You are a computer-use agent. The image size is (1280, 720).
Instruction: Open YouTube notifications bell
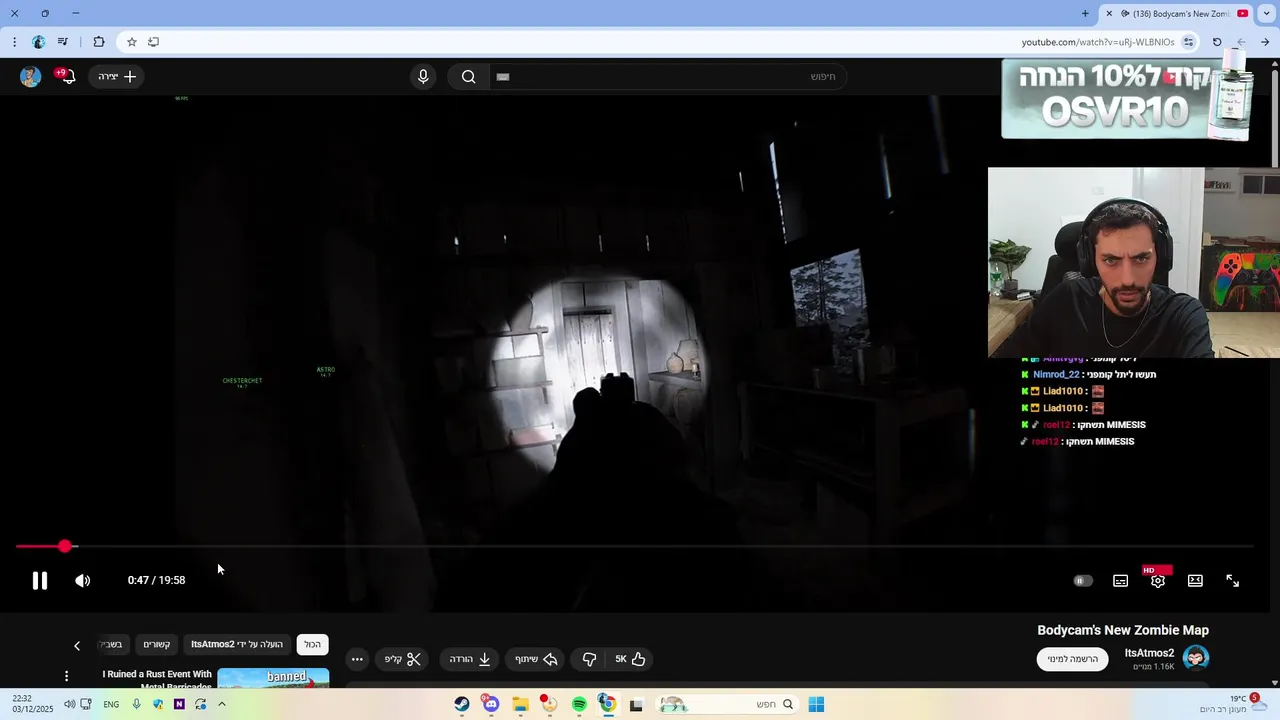coord(67,76)
